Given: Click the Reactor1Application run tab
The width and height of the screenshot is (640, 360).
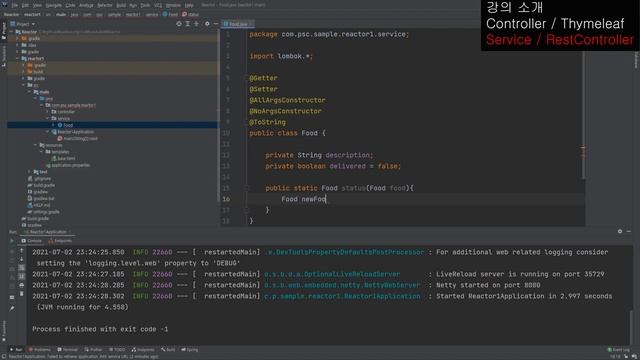Looking at the screenshot, I should [x=47, y=232].
